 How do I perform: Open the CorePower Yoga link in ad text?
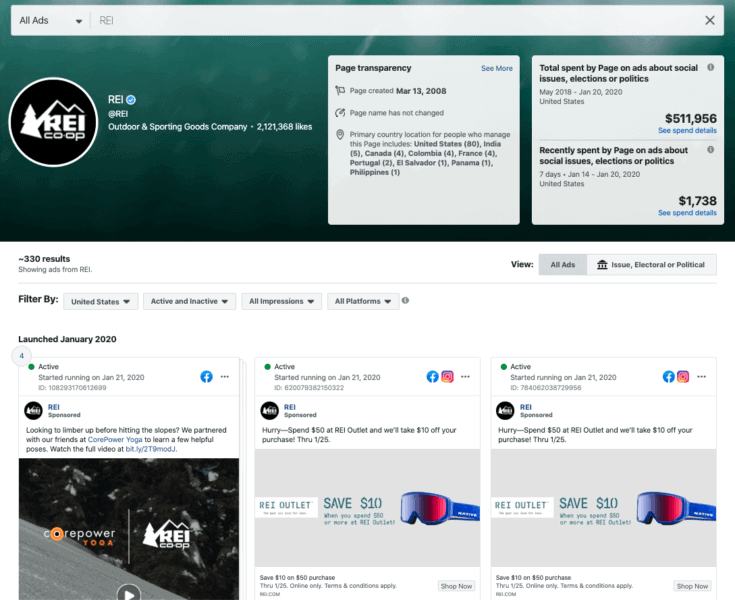tap(115, 439)
